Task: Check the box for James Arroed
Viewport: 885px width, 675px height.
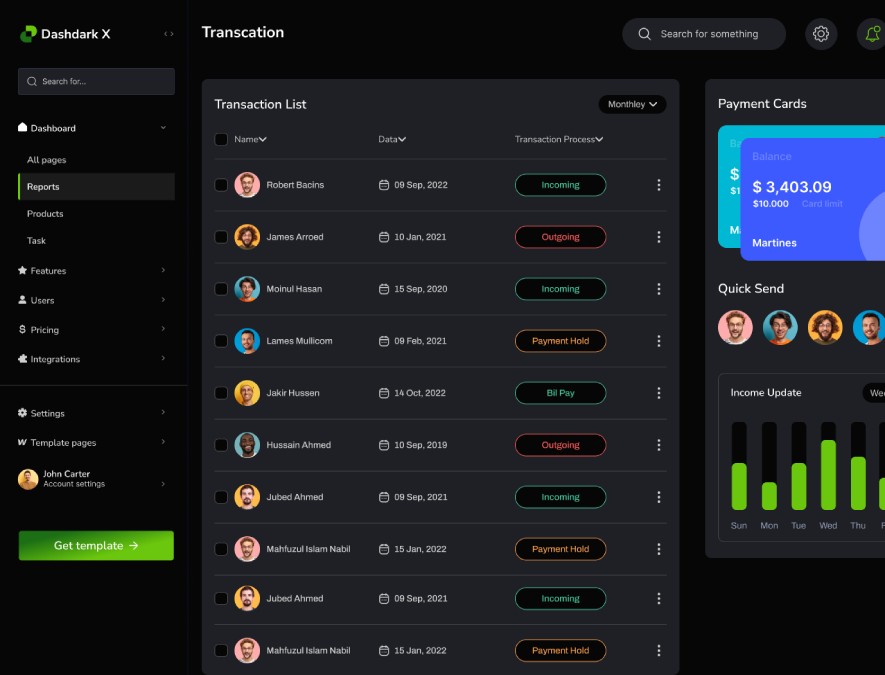Action: [221, 237]
